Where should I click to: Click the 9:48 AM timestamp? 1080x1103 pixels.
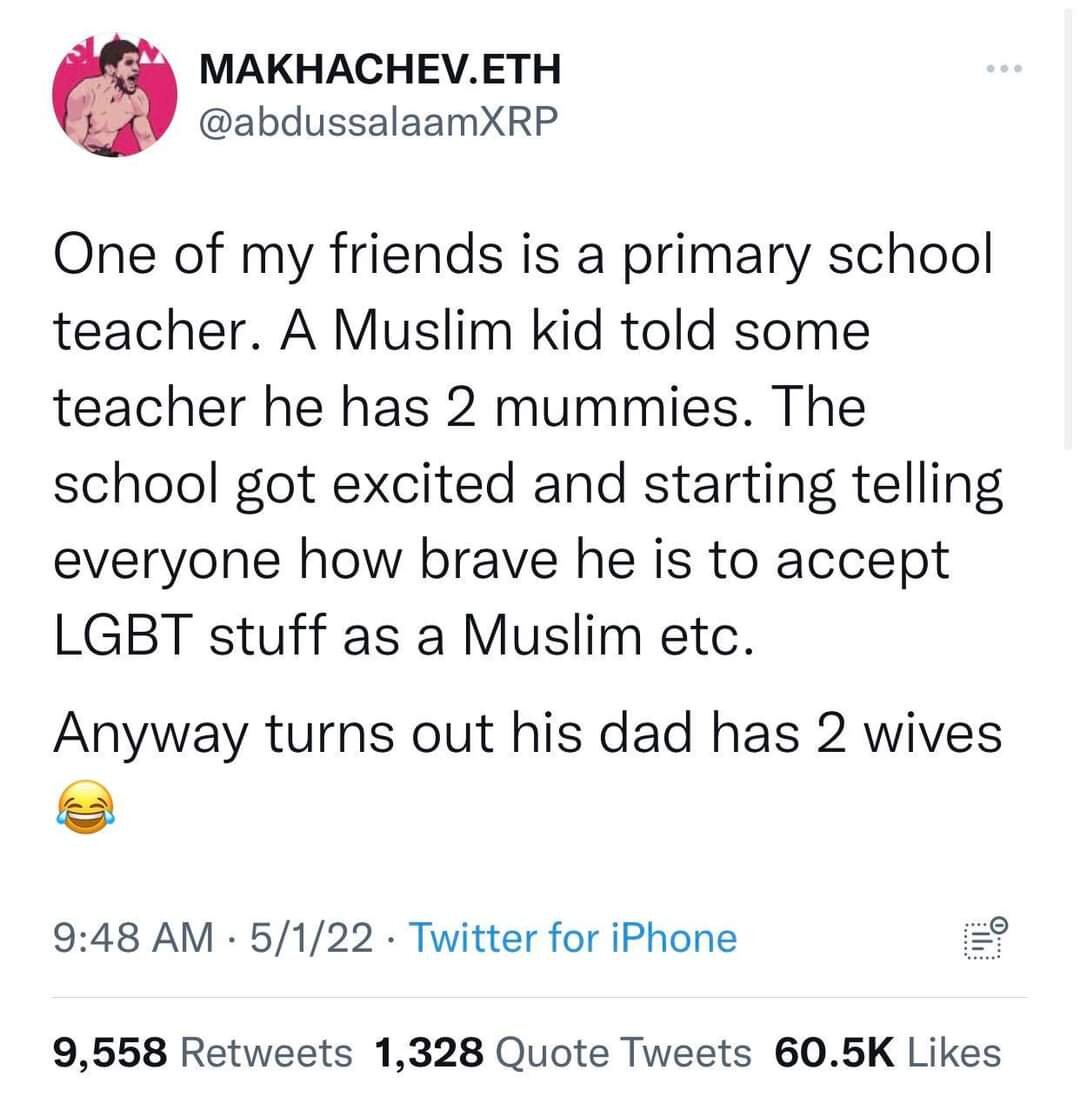132,939
